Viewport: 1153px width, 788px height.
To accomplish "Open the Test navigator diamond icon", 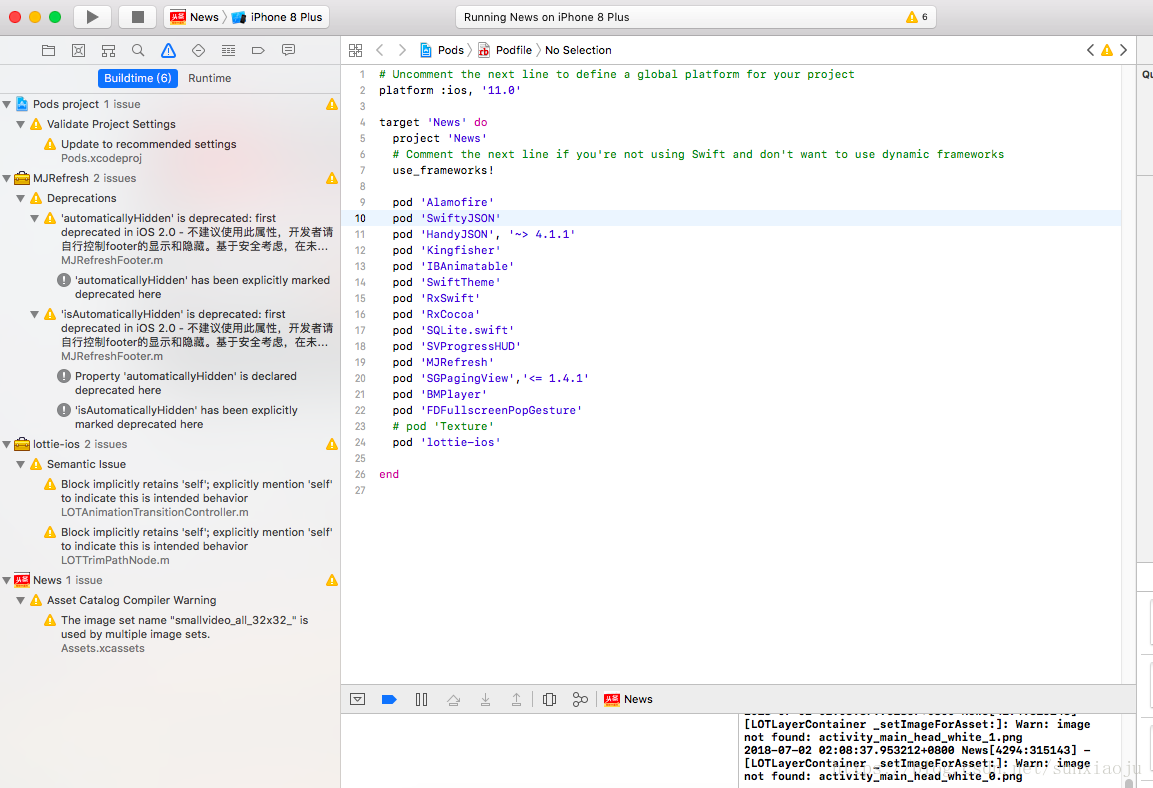I will 198,50.
